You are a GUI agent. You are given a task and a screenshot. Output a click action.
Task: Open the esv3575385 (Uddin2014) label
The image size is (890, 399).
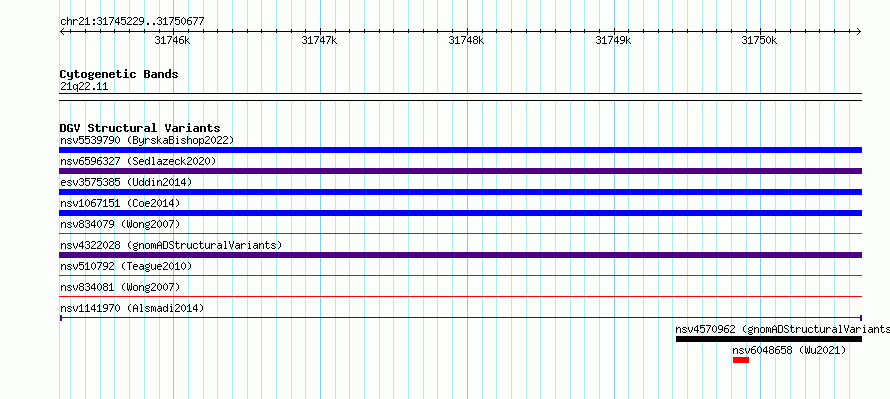click(126, 182)
